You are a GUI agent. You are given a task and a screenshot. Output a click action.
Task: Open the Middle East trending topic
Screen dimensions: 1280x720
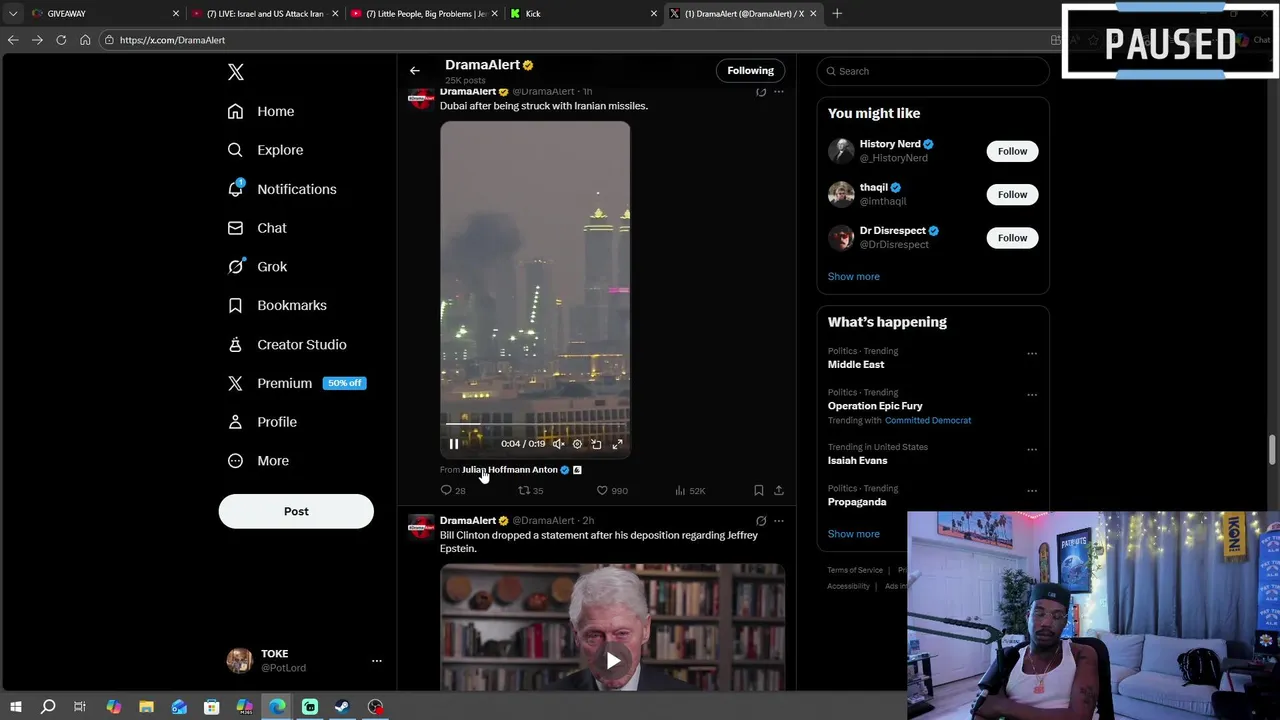coord(856,365)
